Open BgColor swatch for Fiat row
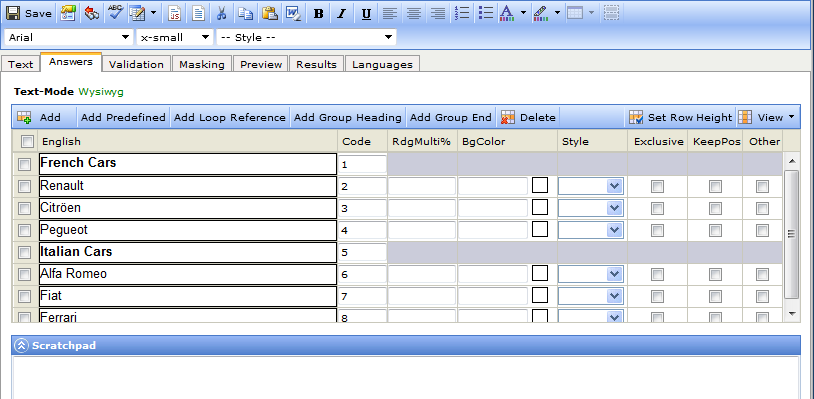Viewport: 814px width, 399px height. pyautogui.click(x=540, y=295)
